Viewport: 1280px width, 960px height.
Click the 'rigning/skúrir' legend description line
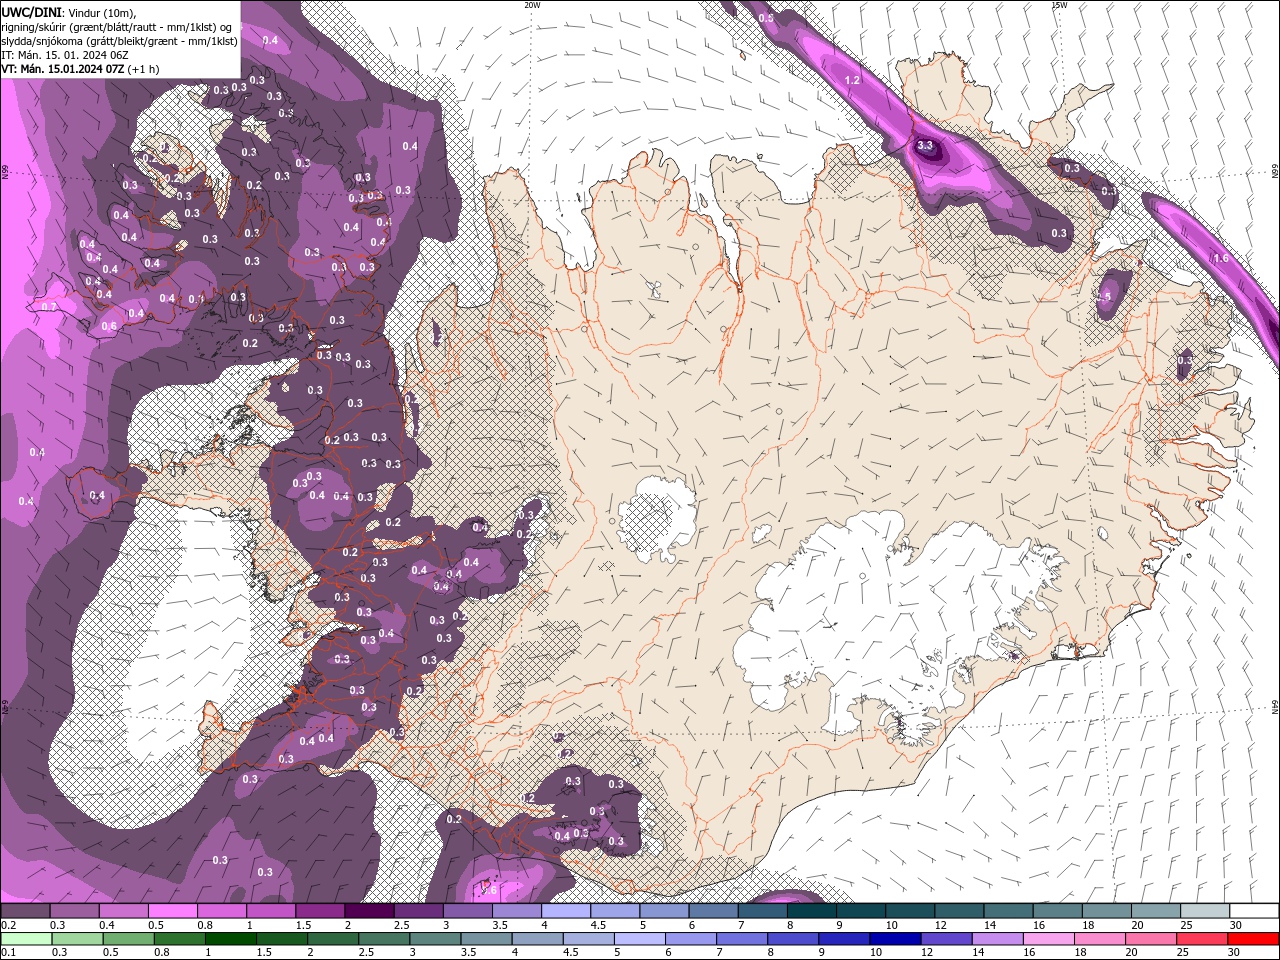(117, 26)
